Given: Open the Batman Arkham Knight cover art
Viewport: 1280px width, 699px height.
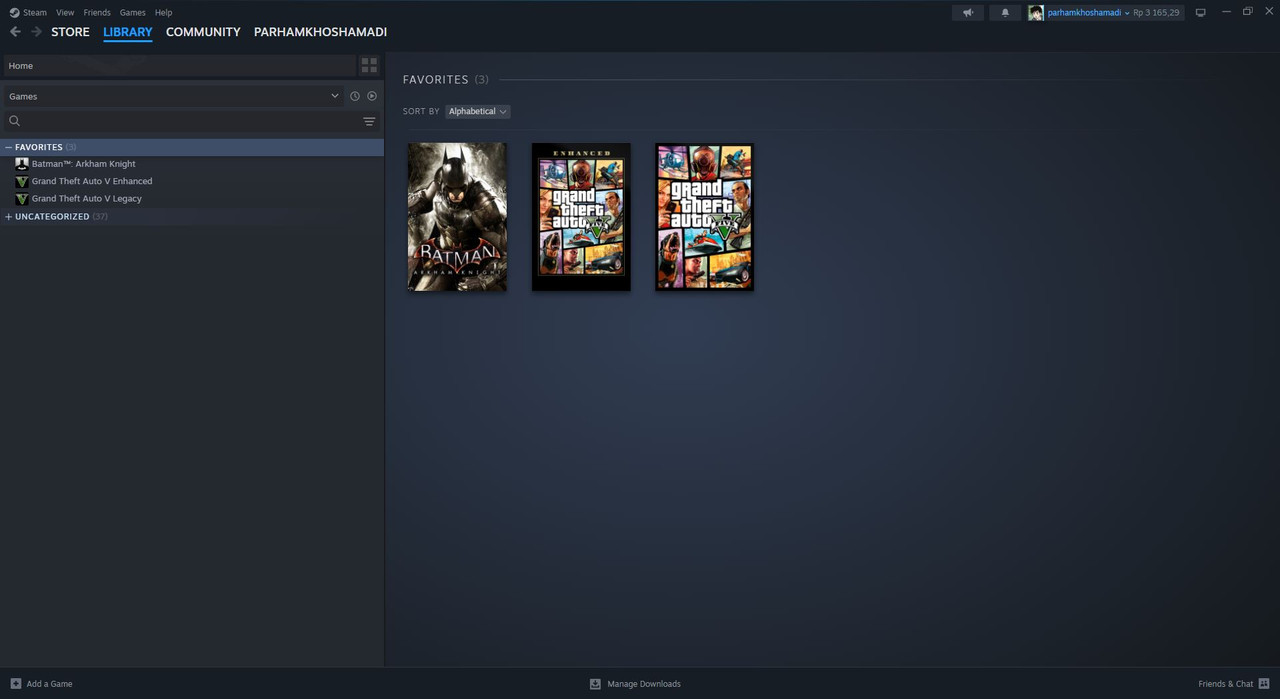Looking at the screenshot, I should [x=457, y=217].
